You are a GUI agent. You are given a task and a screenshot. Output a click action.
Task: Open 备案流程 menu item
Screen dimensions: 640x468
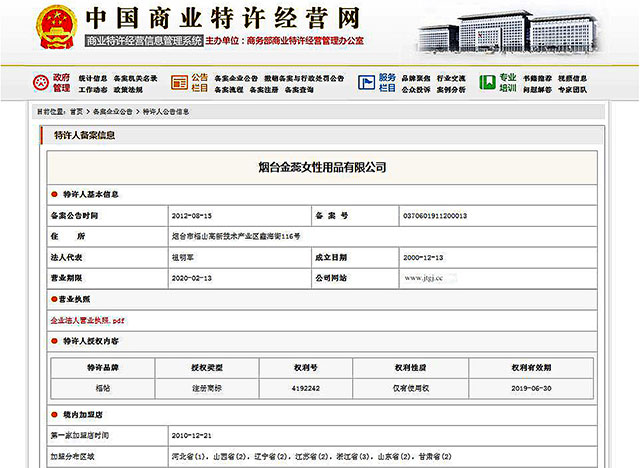click(229, 90)
